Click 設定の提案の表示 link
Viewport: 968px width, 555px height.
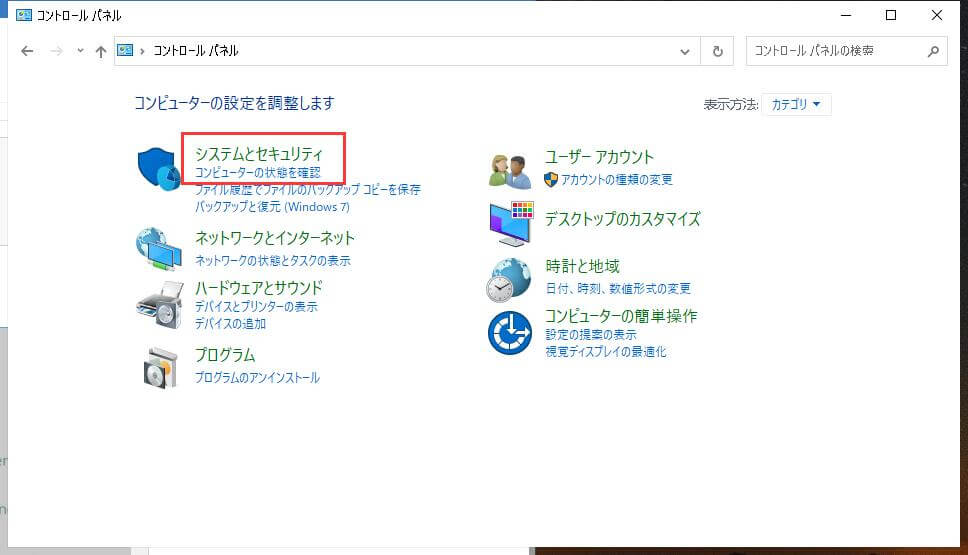click(591, 335)
